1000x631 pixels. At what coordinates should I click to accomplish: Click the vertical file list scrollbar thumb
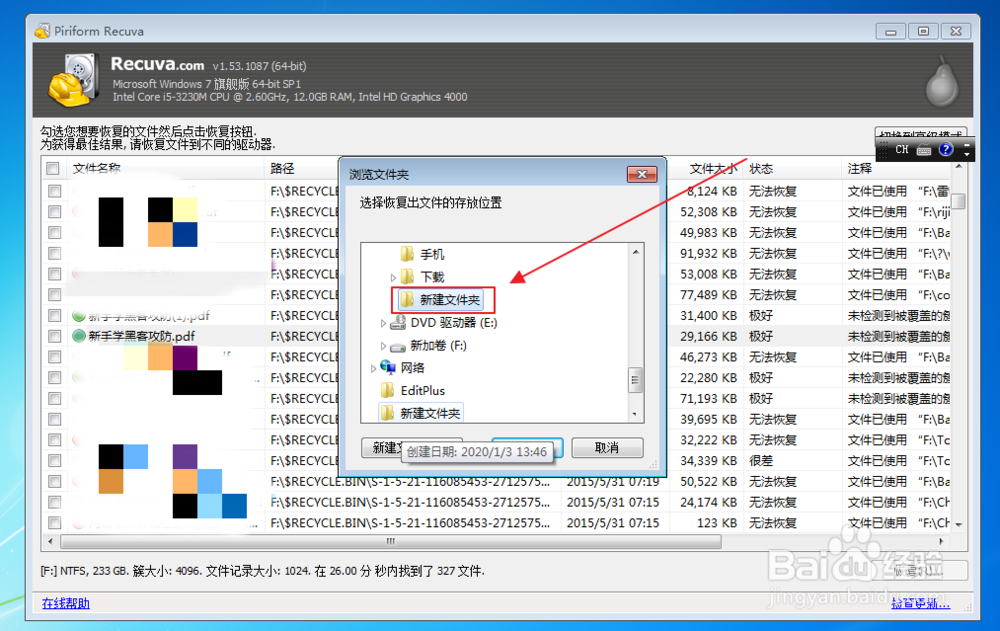coord(959,202)
